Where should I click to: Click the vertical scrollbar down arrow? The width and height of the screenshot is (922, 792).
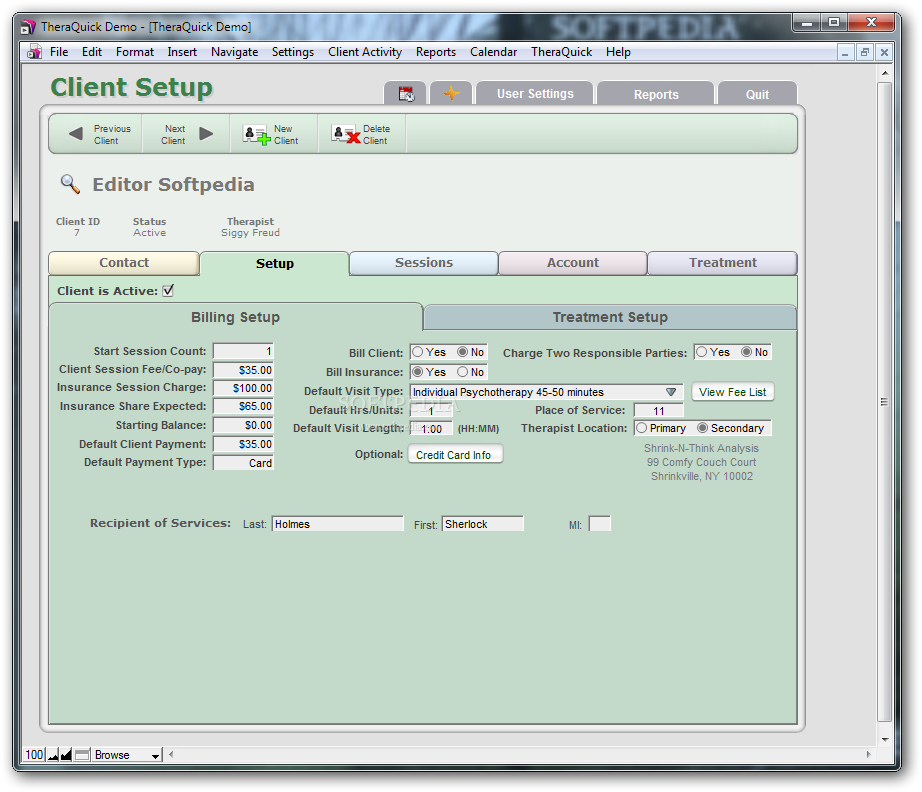[x=884, y=740]
